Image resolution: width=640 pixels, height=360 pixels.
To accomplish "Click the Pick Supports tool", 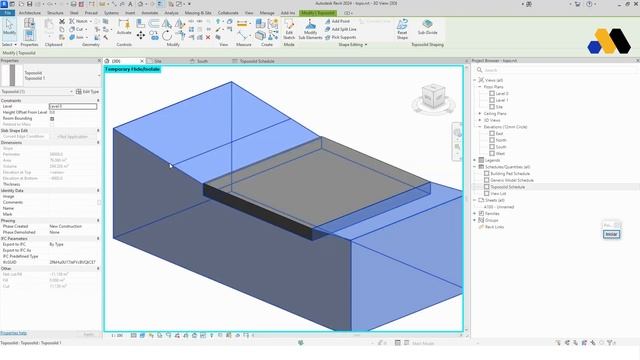I will (x=341, y=37).
